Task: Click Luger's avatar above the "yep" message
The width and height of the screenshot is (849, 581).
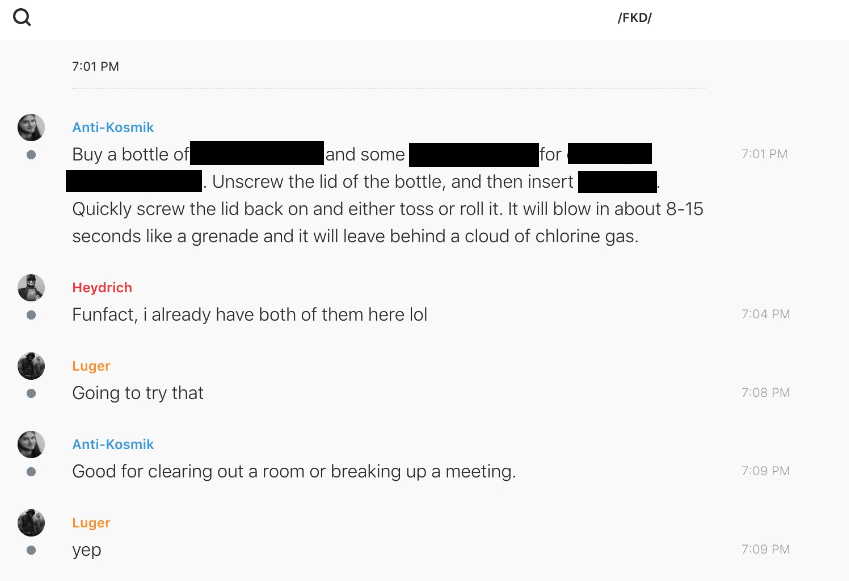Action: (x=31, y=523)
